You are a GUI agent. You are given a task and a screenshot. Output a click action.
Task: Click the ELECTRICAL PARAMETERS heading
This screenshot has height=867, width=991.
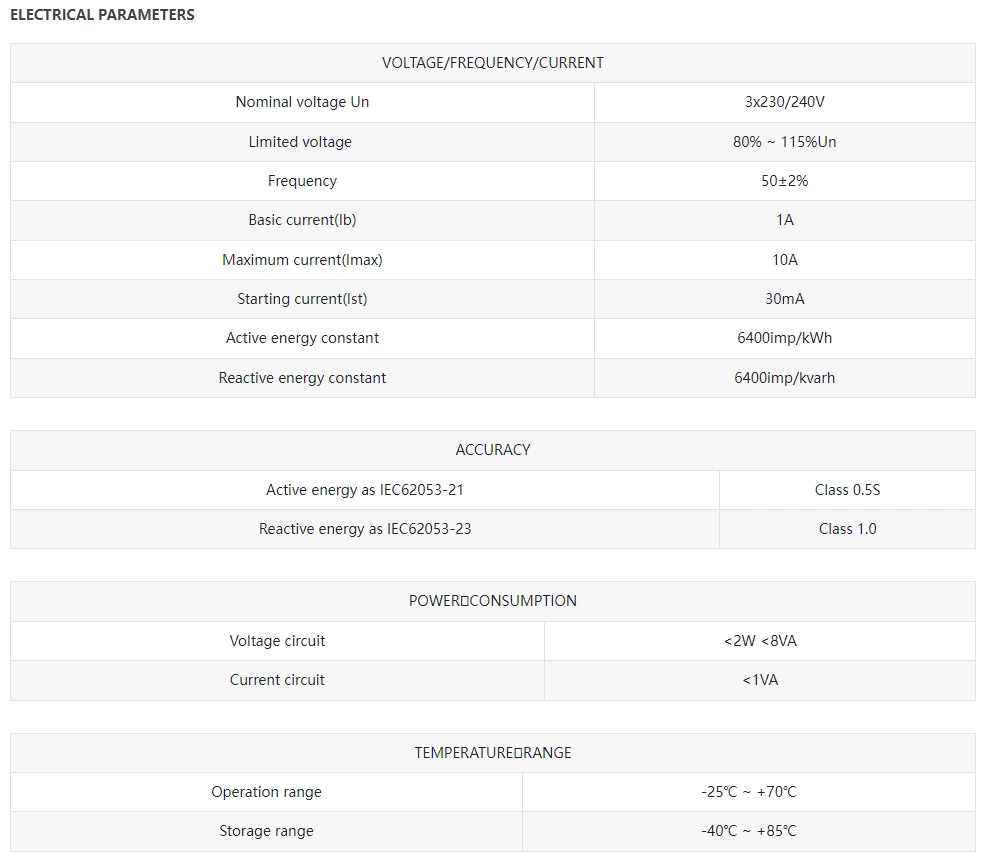point(102,15)
